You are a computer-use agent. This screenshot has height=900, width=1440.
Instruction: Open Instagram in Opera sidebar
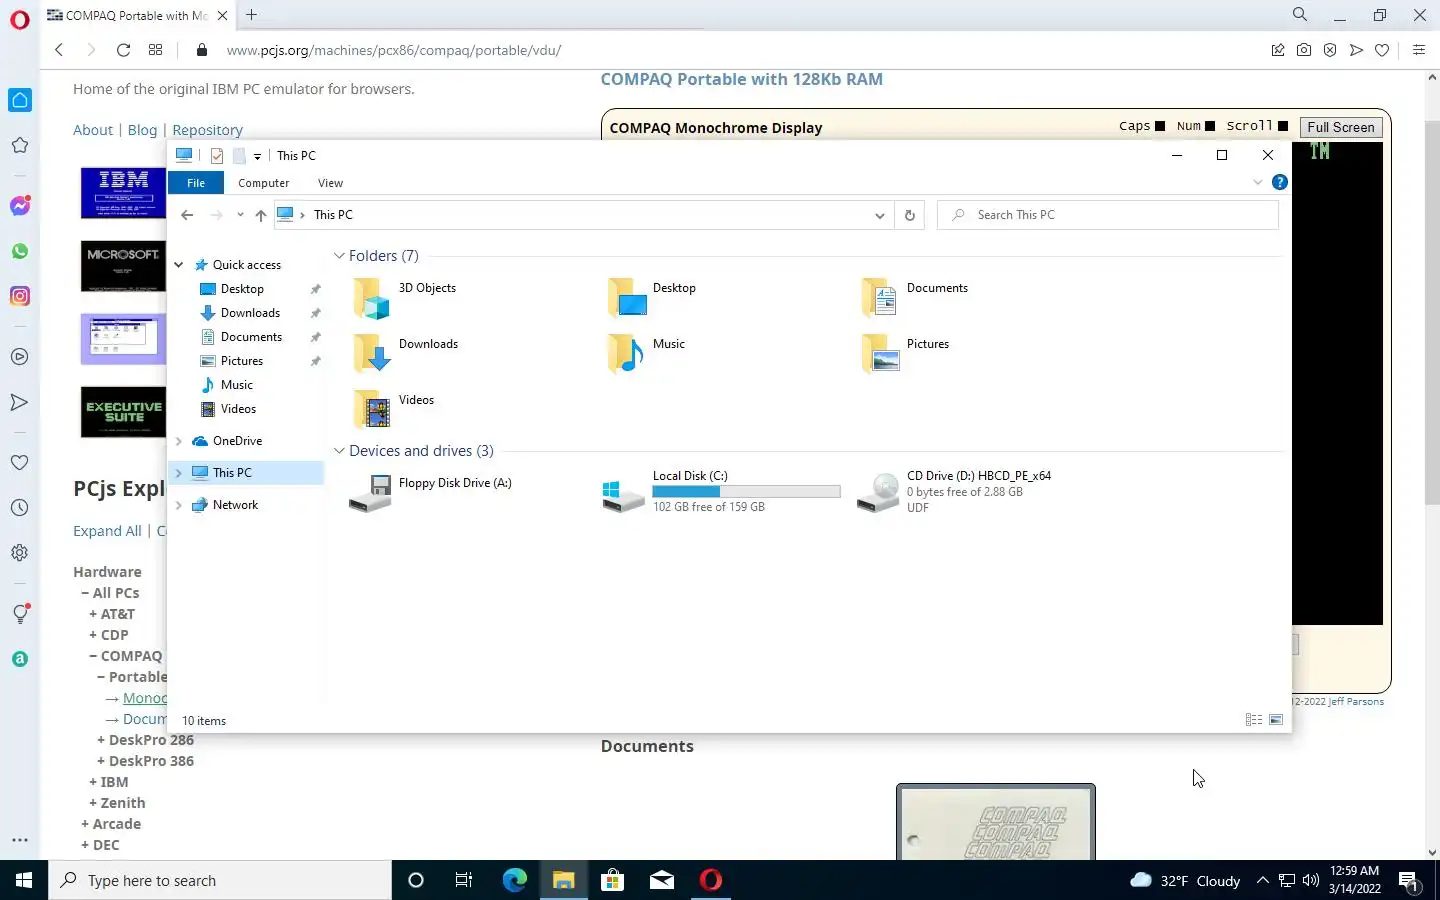point(20,296)
